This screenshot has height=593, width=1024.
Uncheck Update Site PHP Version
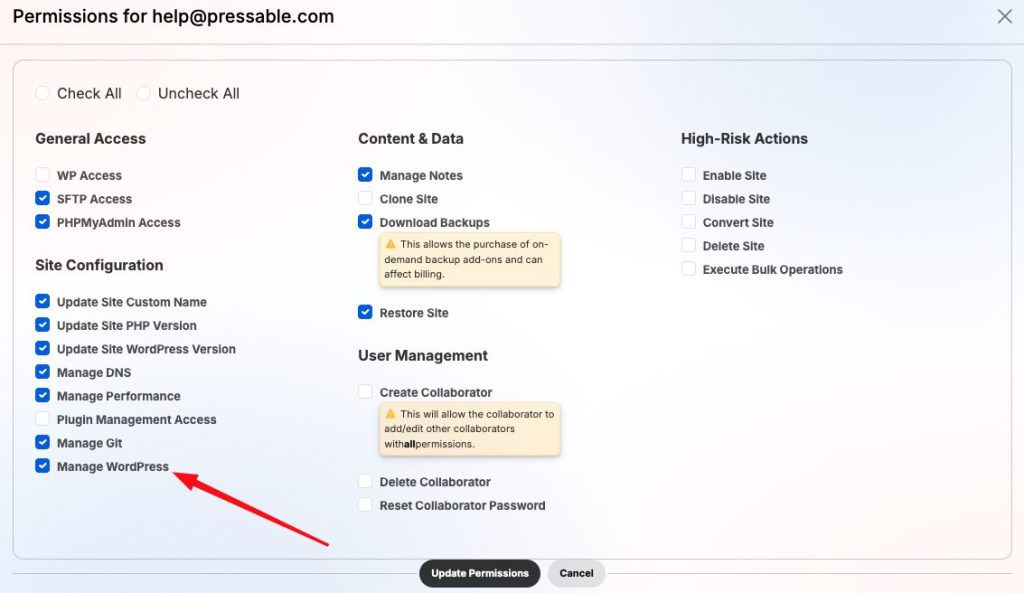point(43,325)
